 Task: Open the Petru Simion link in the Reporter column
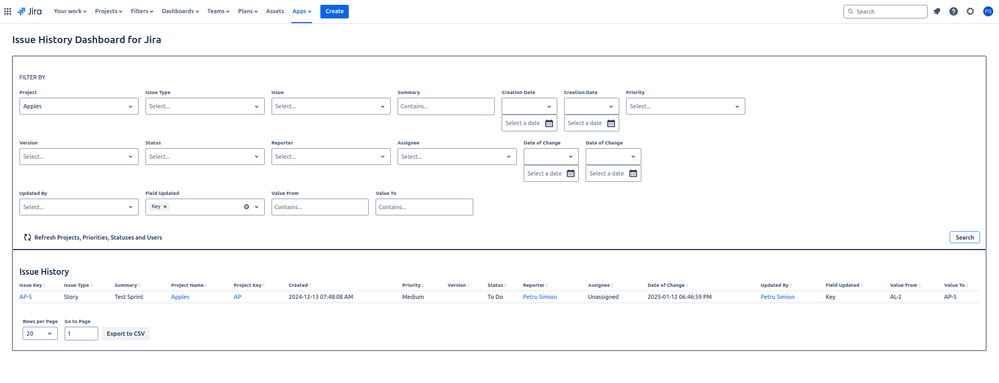540,297
